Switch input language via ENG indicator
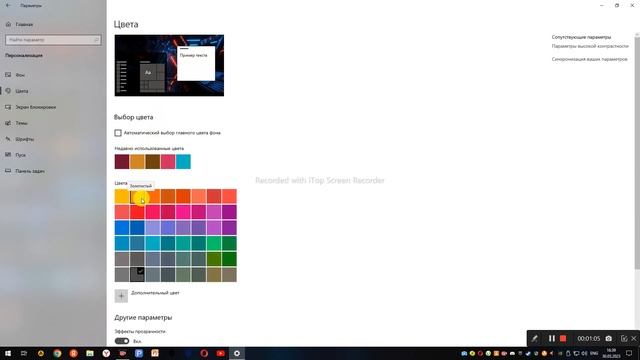Viewport: 640px width, 360px height. [x=594, y=353]
